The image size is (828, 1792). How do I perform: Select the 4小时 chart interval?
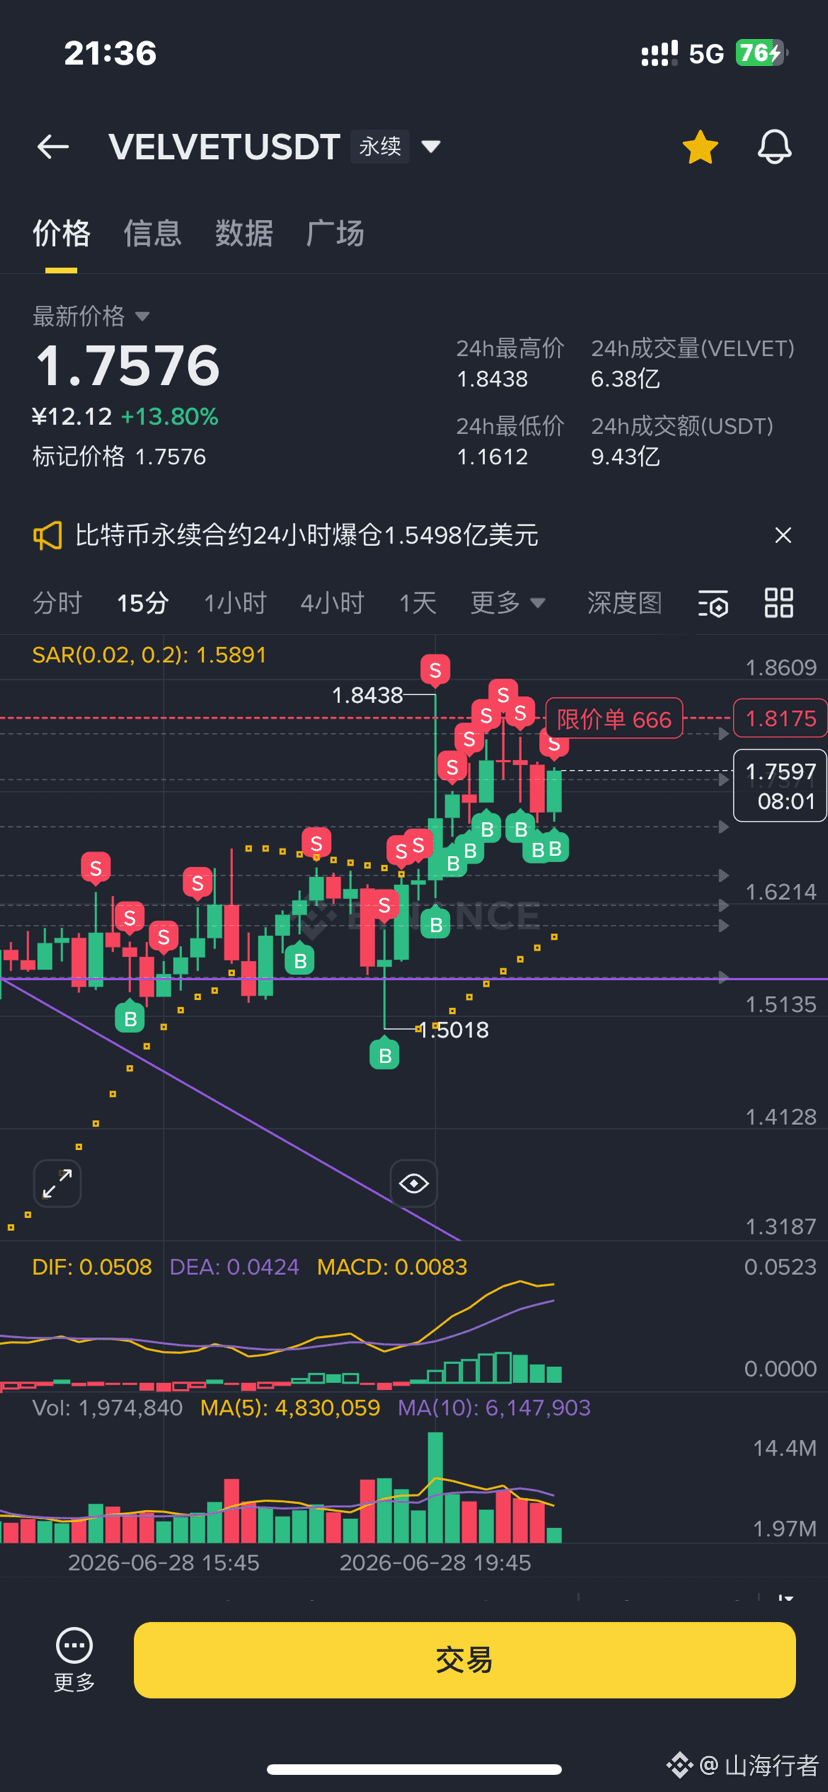pos(332,603)
